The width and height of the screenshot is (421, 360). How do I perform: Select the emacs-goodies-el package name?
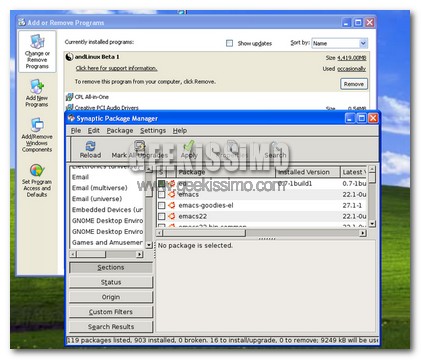[206, 205]
